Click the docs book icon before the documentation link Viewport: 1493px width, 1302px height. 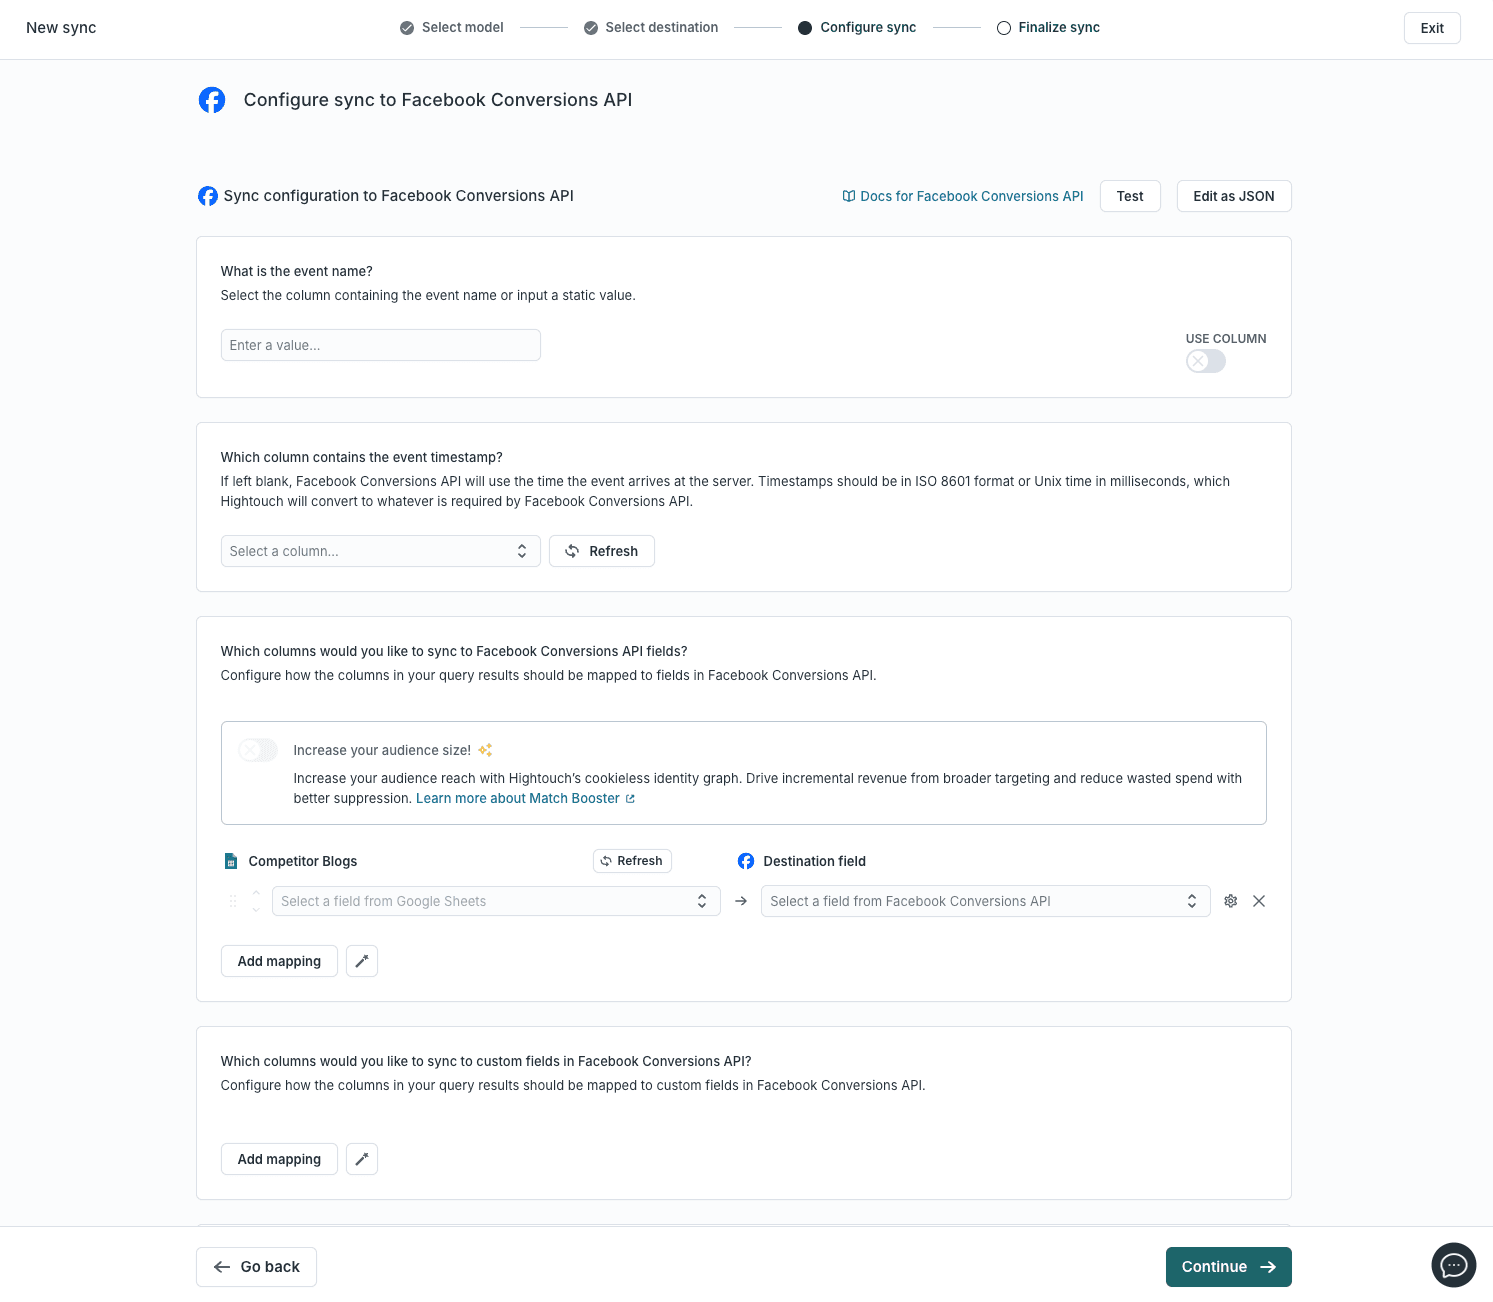(848, 195)
